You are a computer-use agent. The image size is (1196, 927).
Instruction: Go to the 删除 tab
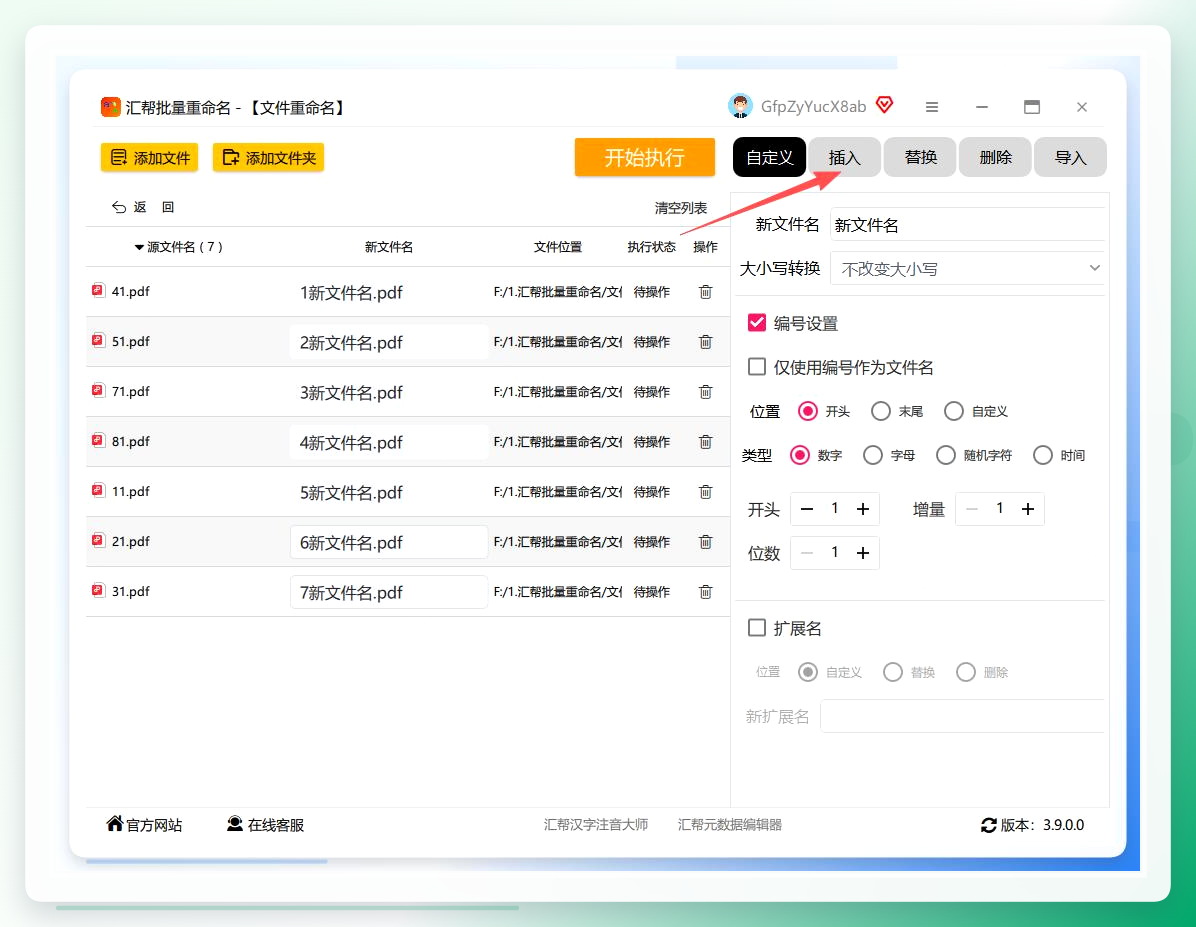[995, 157]
